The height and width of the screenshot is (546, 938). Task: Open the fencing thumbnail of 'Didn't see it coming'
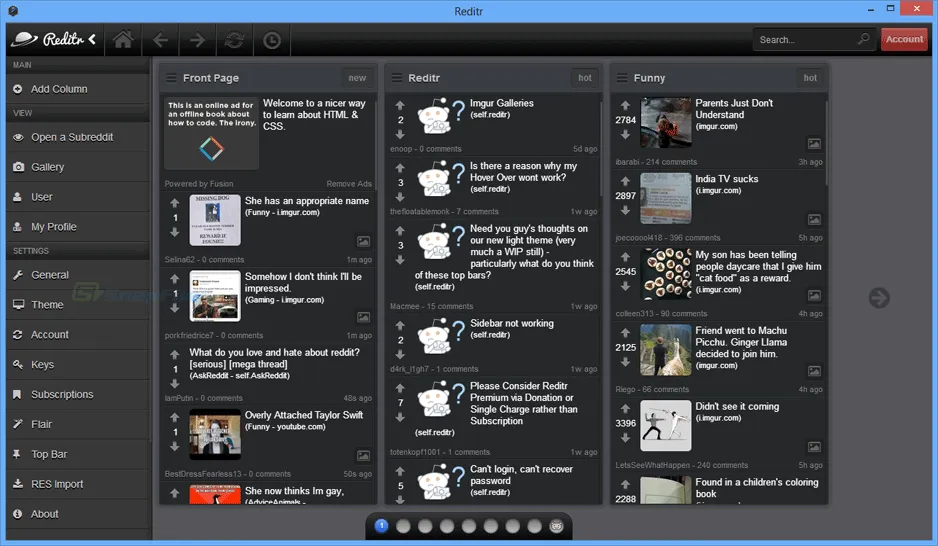666,426
